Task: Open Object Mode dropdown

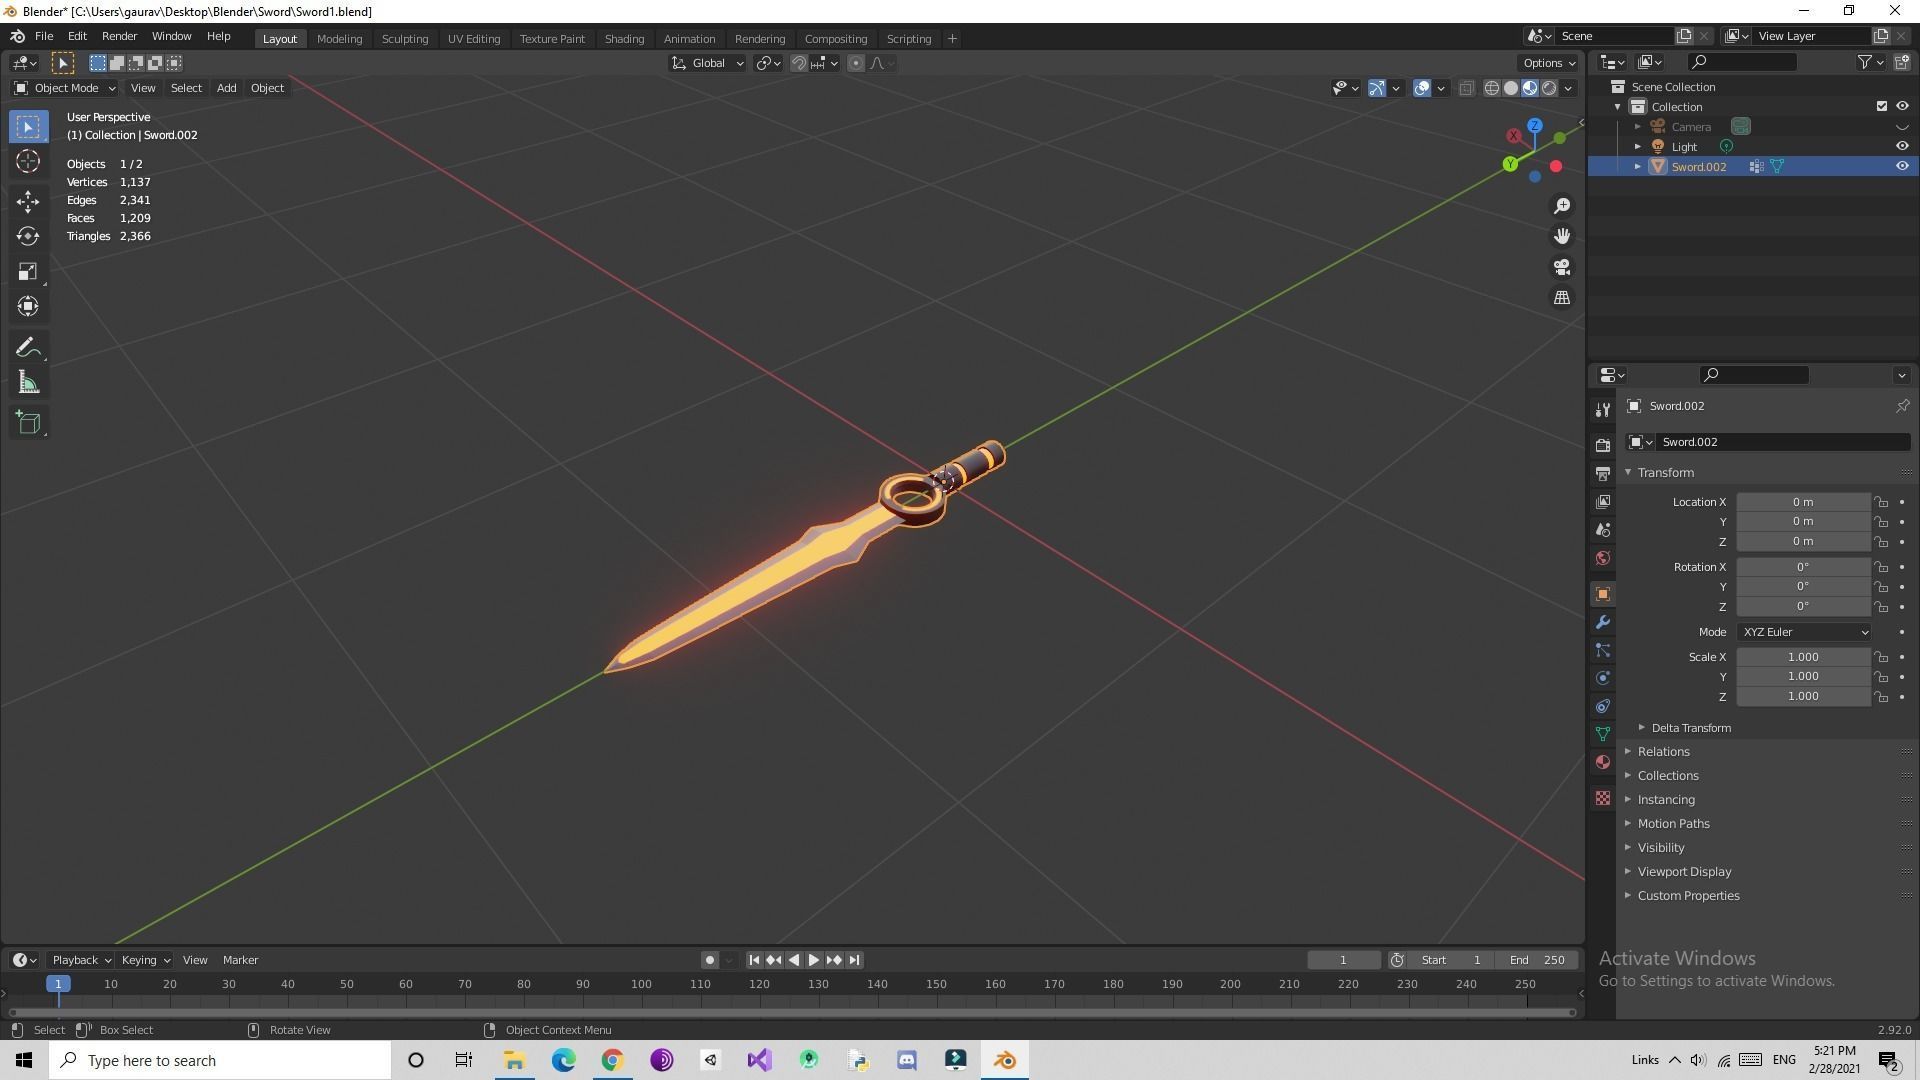Action: [65, 88]
